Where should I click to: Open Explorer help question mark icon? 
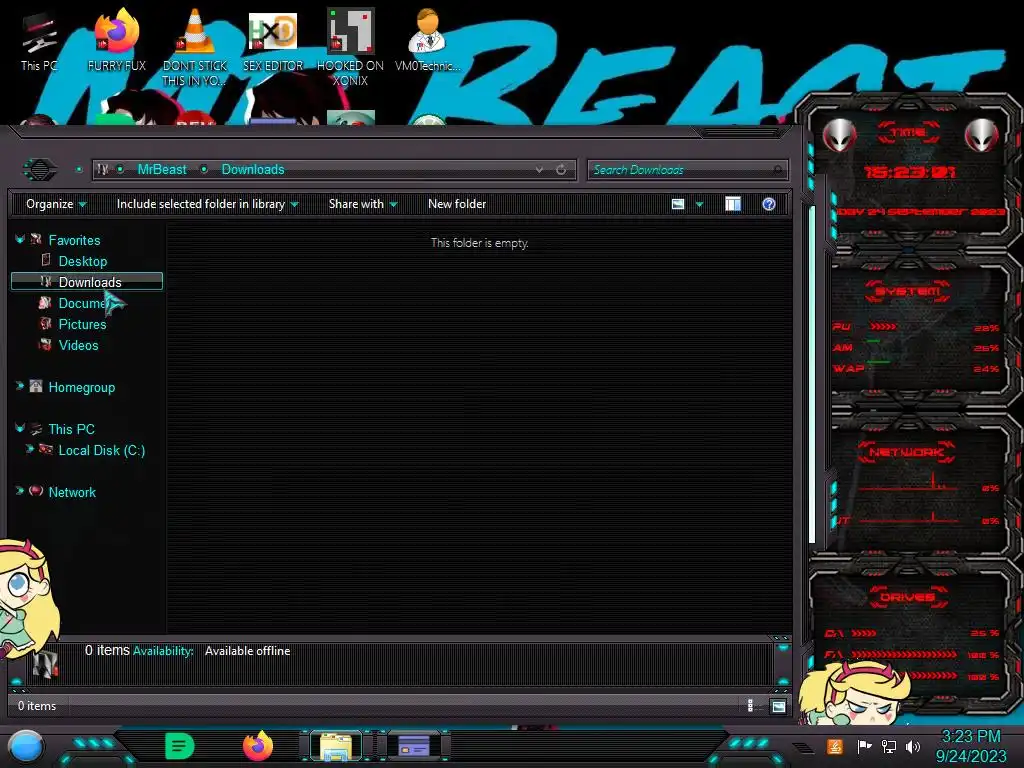[x=769, y=204]
